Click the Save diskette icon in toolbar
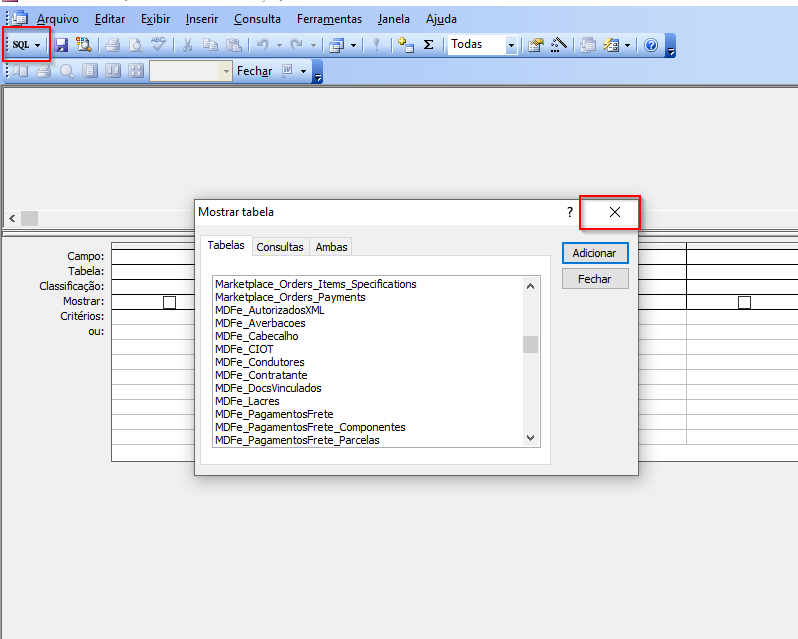Viewport: 798px width, 639px height. [61, 45]
